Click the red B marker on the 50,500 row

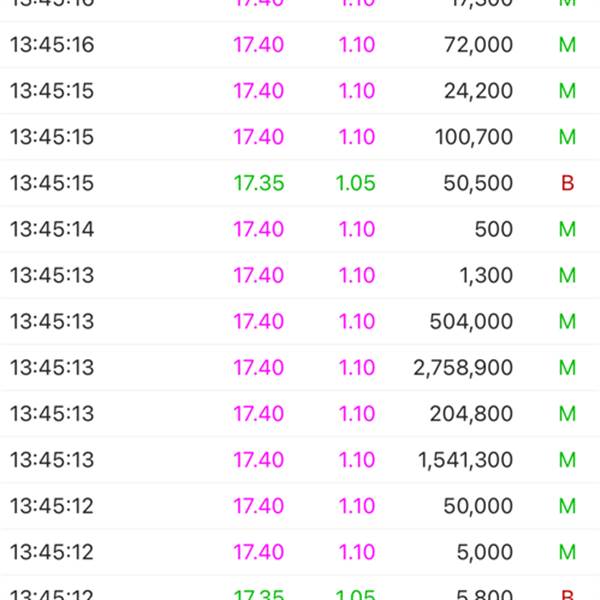(x=567, y=183)
